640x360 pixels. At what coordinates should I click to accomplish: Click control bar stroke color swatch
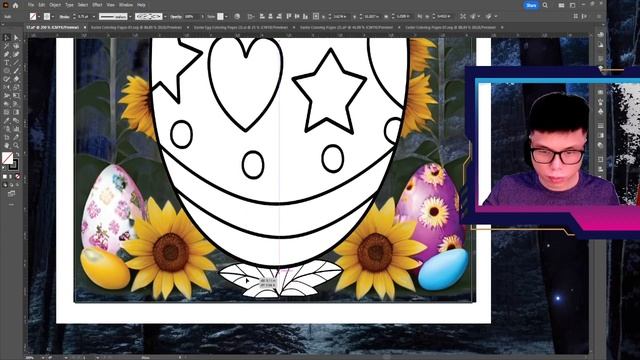click(47, 16)
